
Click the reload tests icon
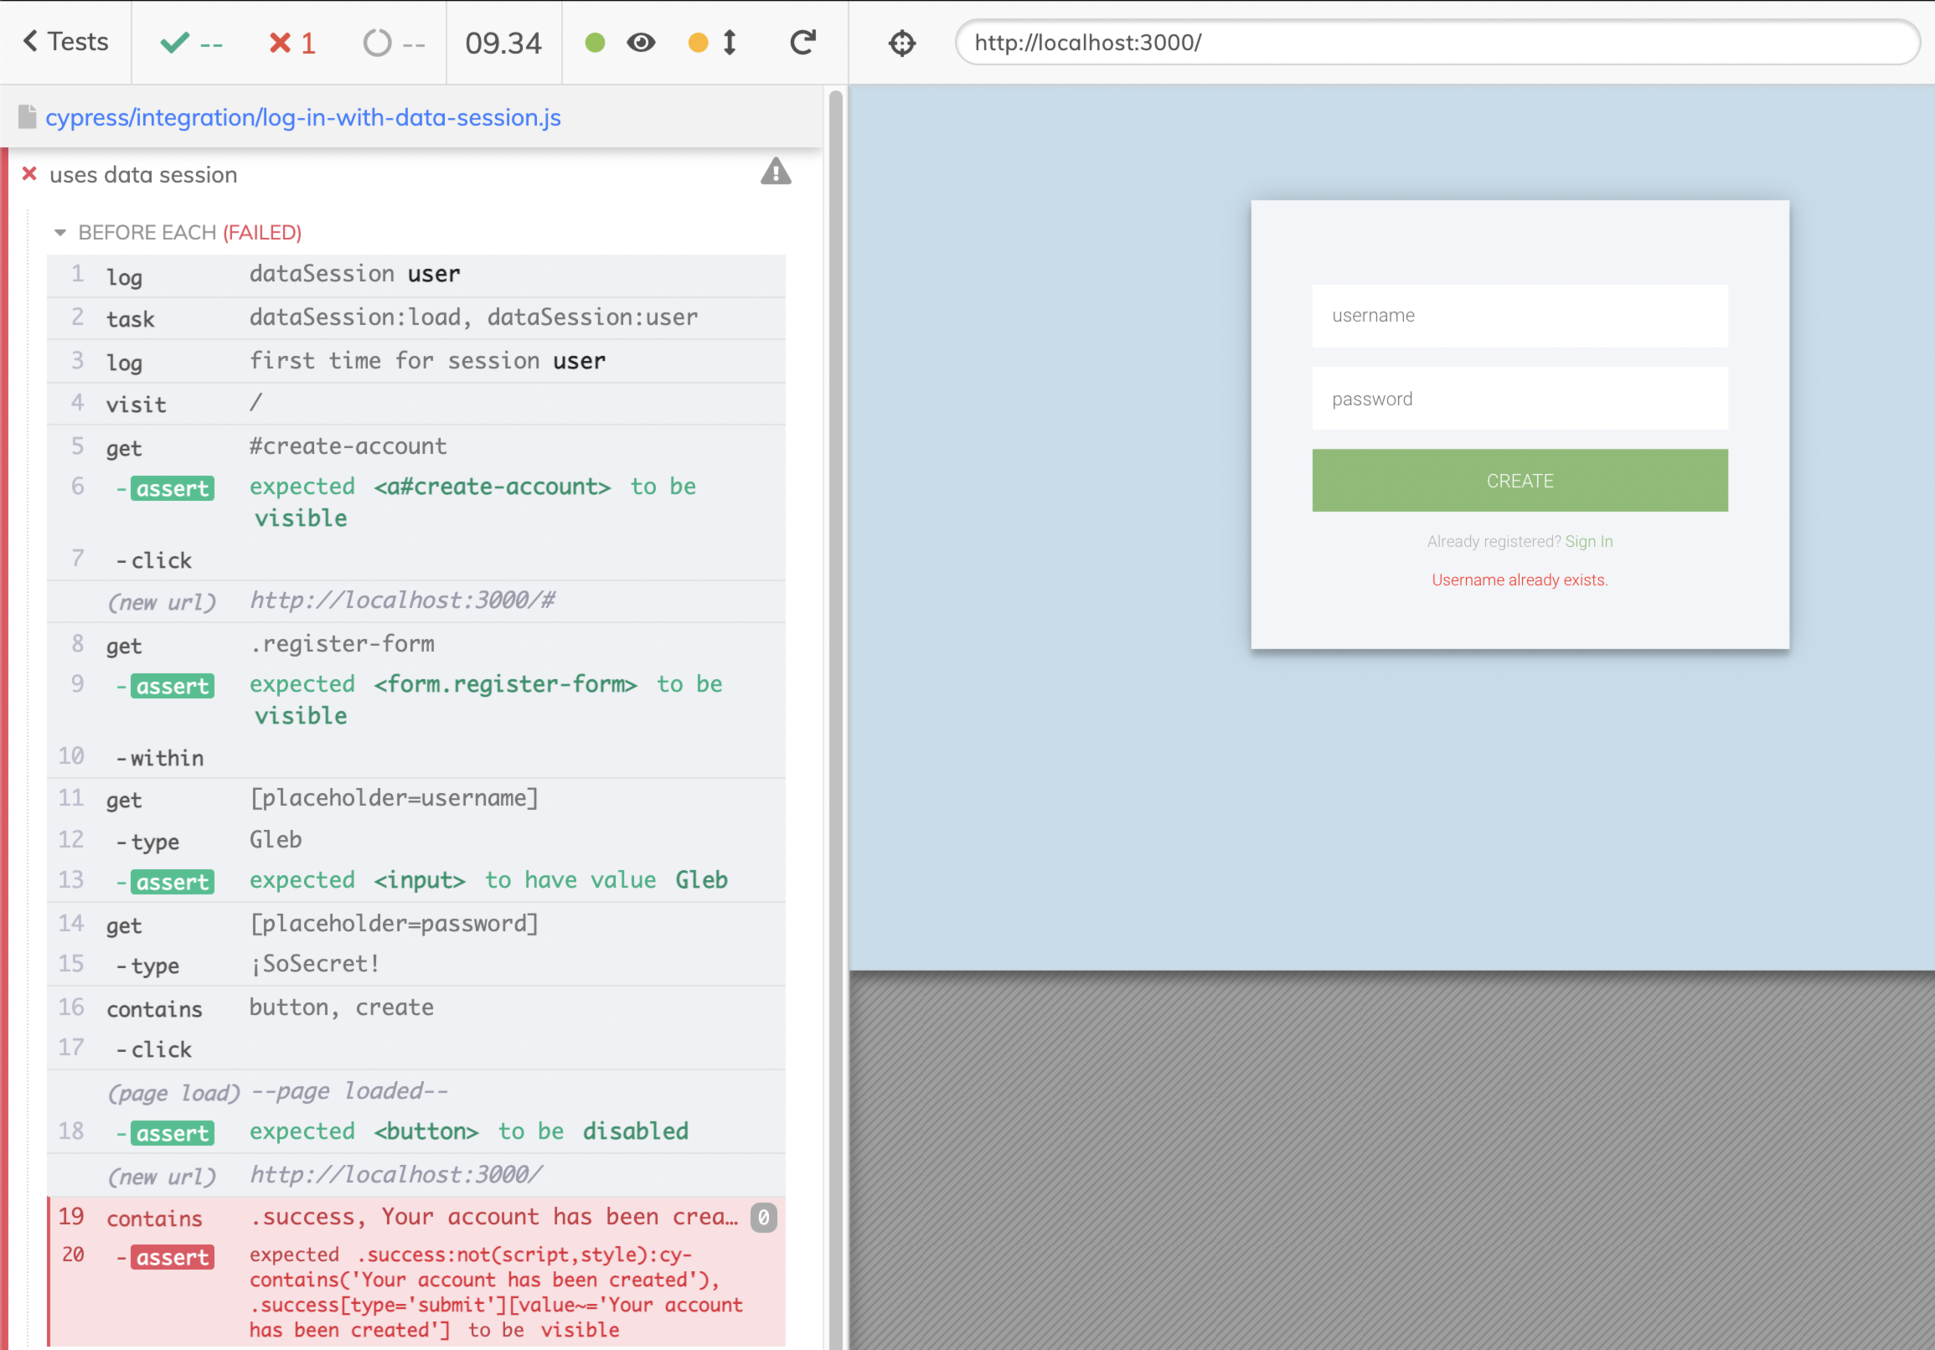[802, 42]
